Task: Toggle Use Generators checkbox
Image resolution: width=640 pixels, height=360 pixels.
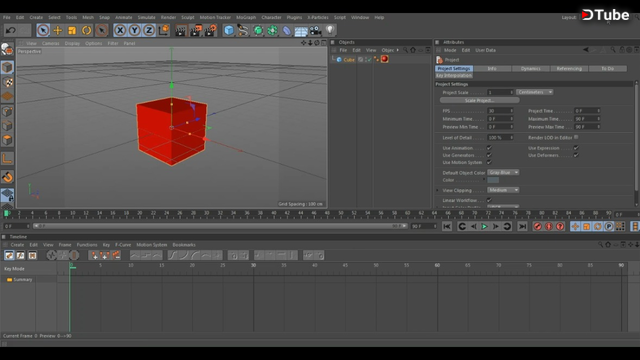Action: 489,155
